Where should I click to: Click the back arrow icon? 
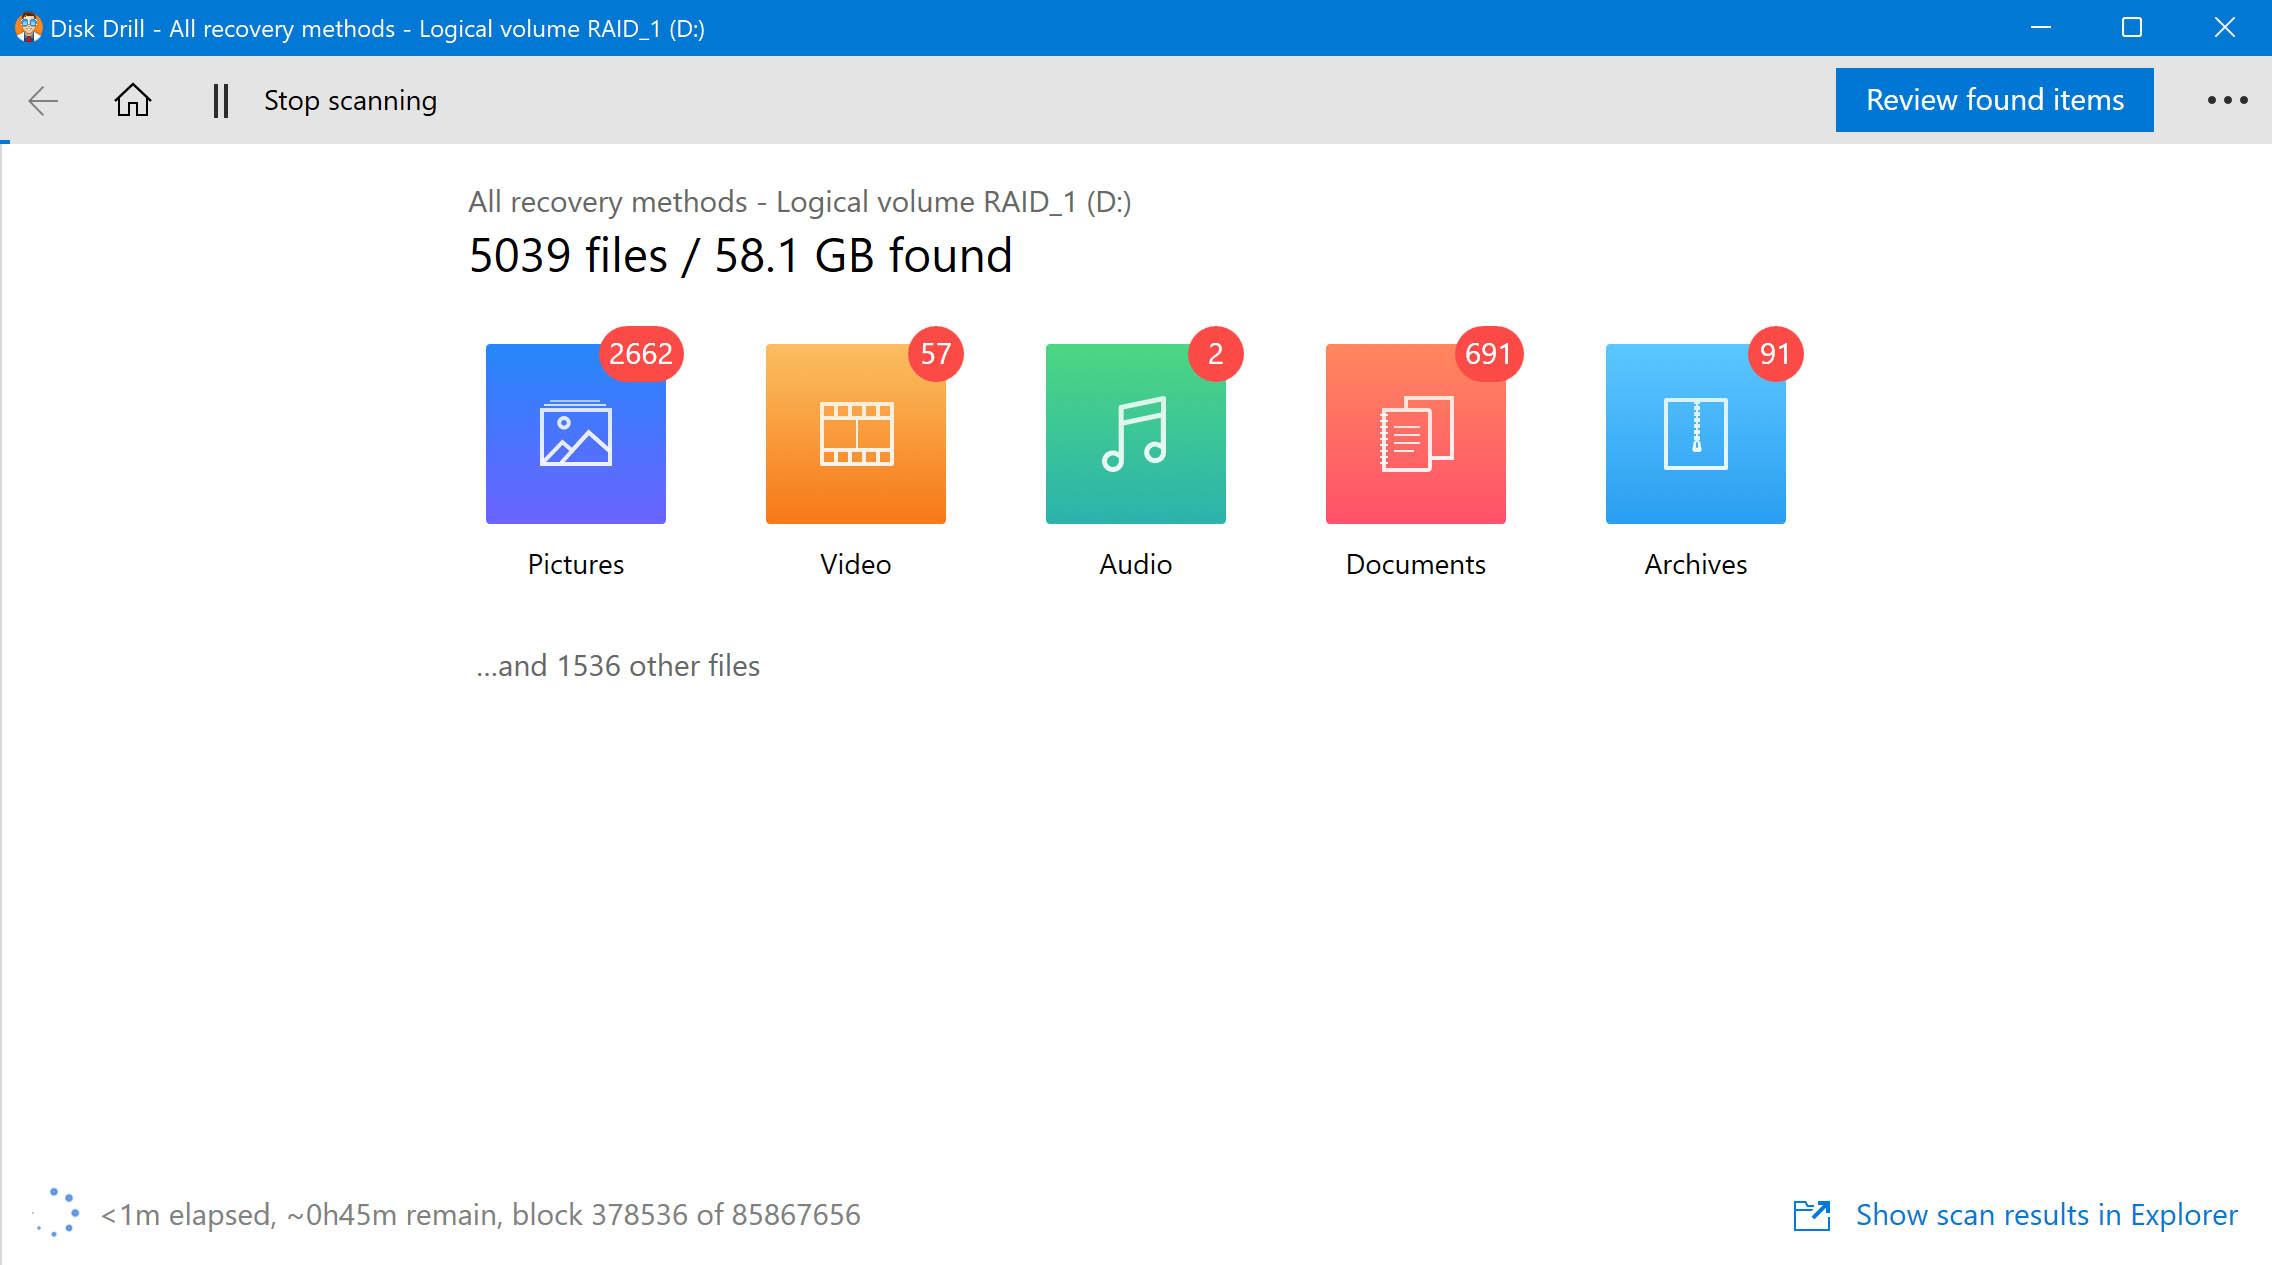pyautogui.click(x=44, y=100)
